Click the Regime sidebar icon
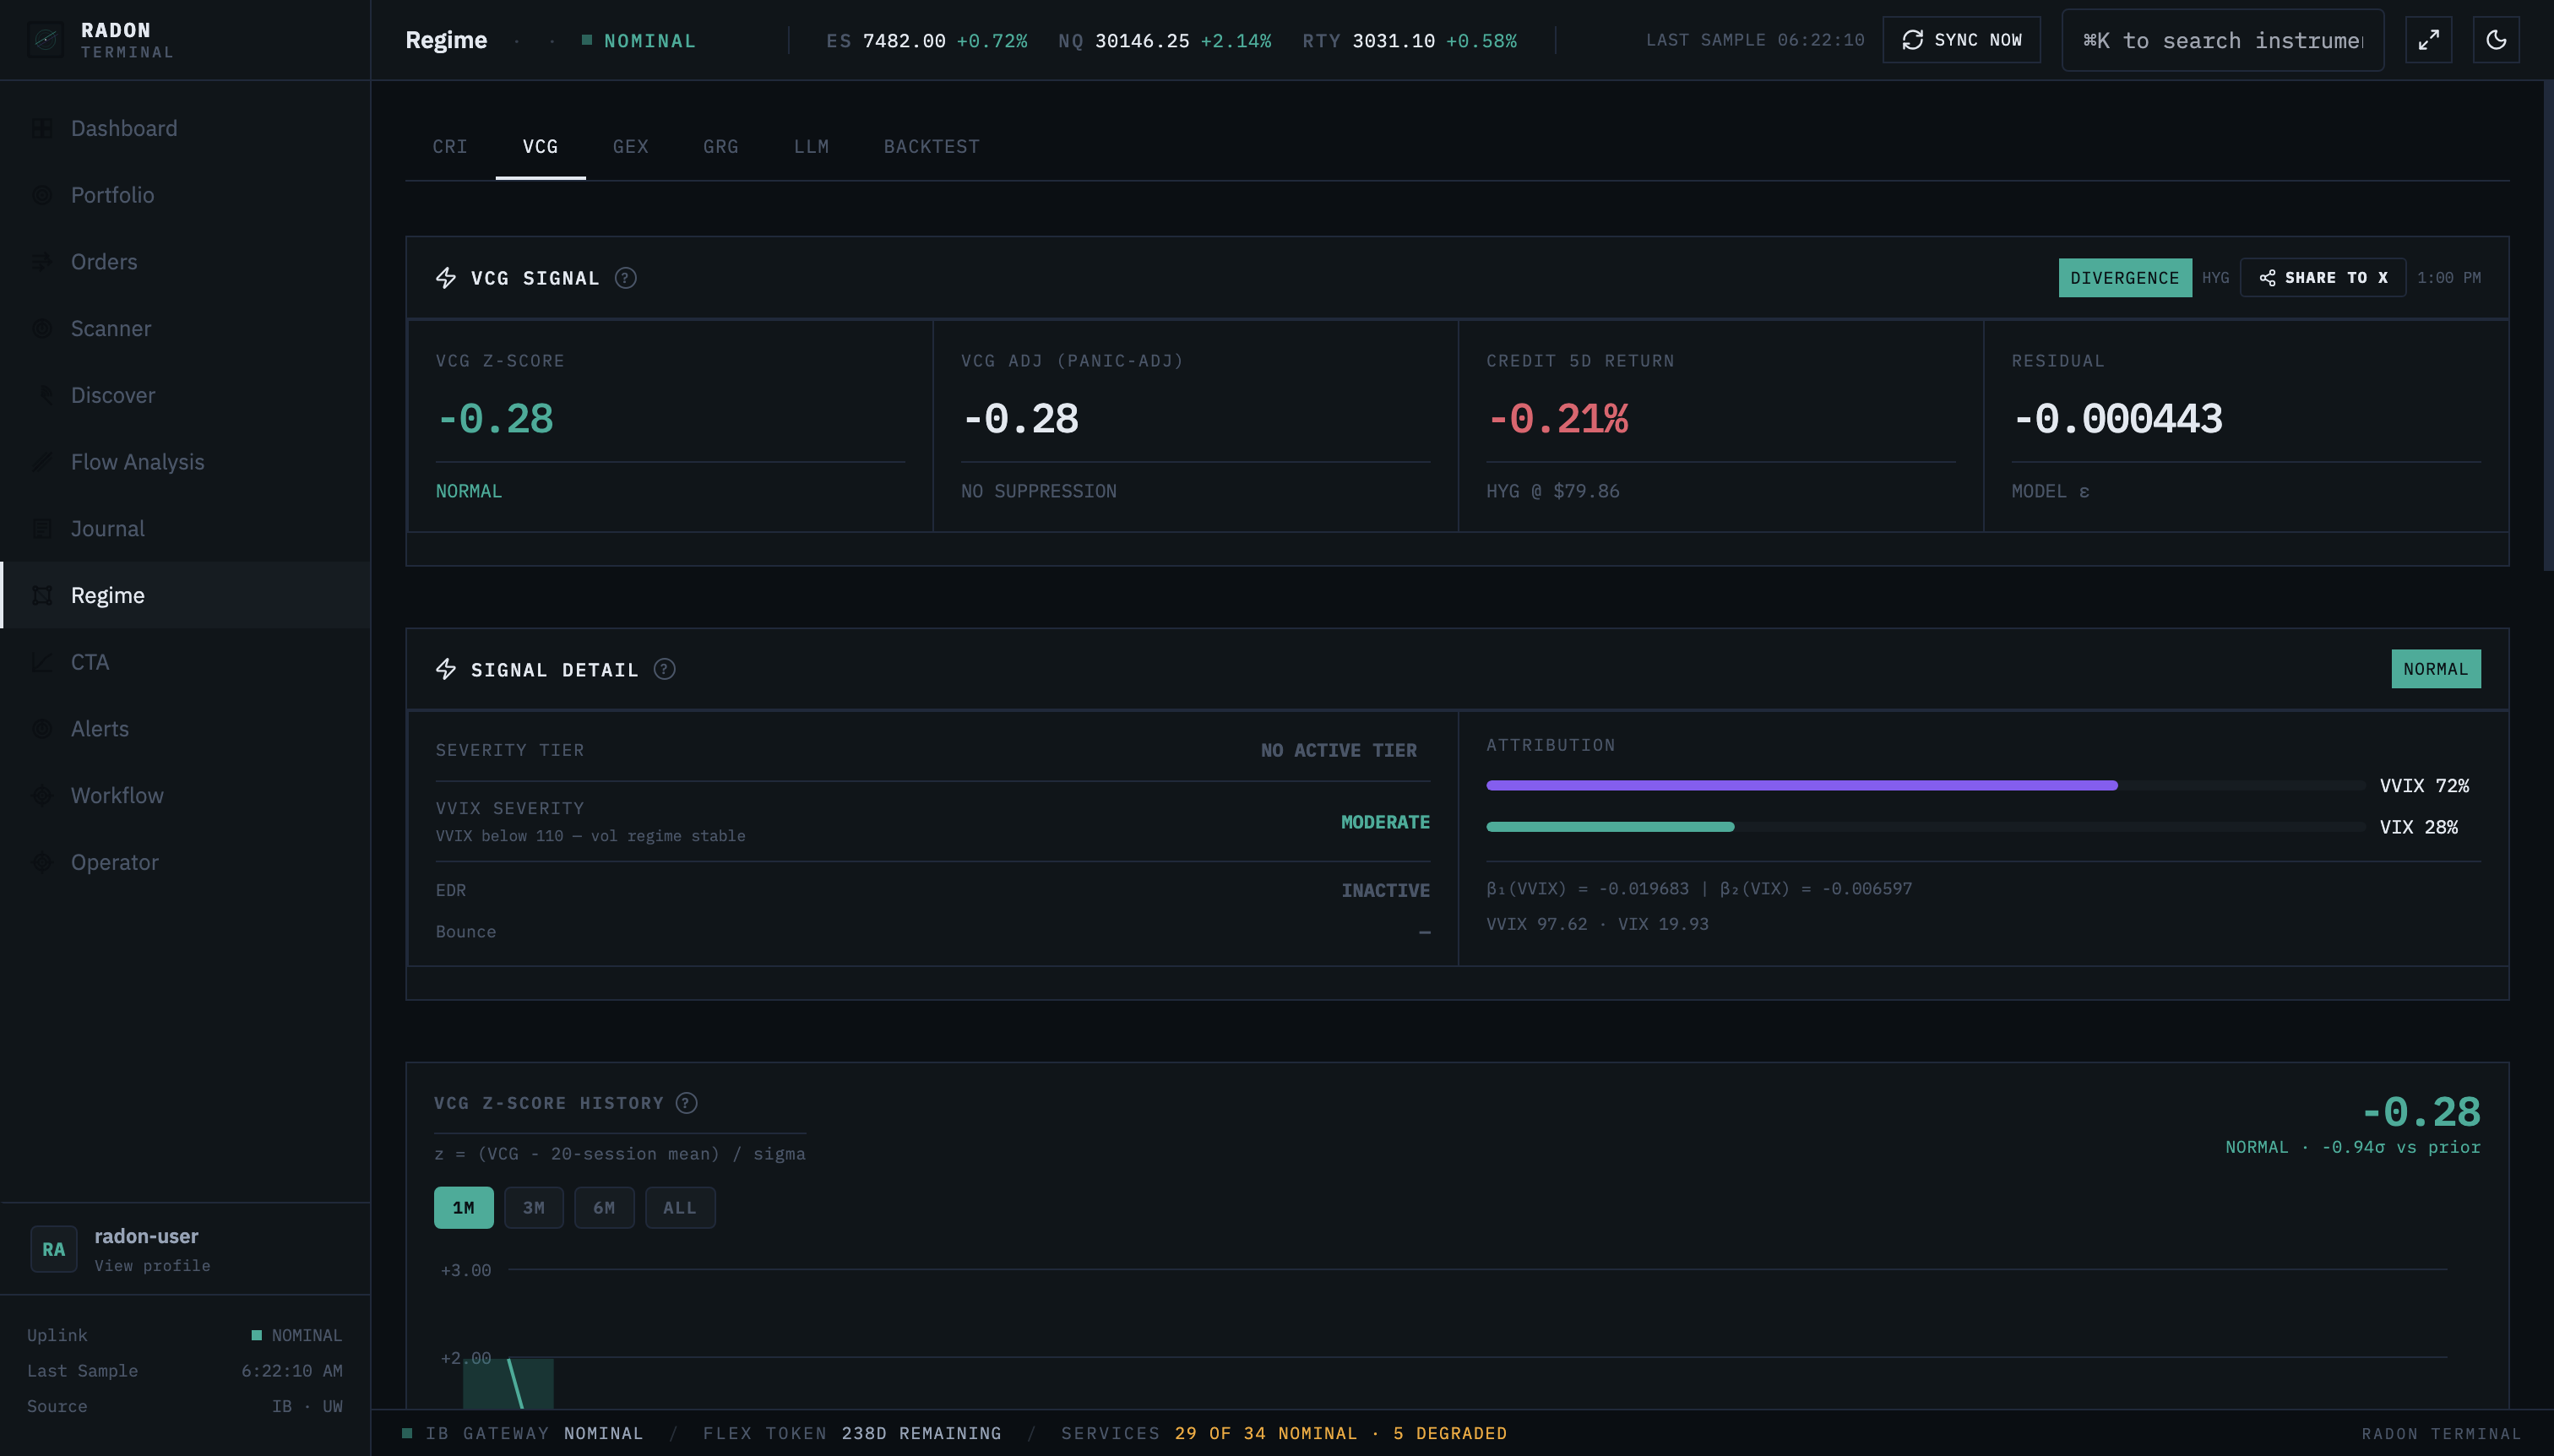Image resolution: width=2554 pixels, height=1456 pixels. pyautogui.click(x=42, y=595)
